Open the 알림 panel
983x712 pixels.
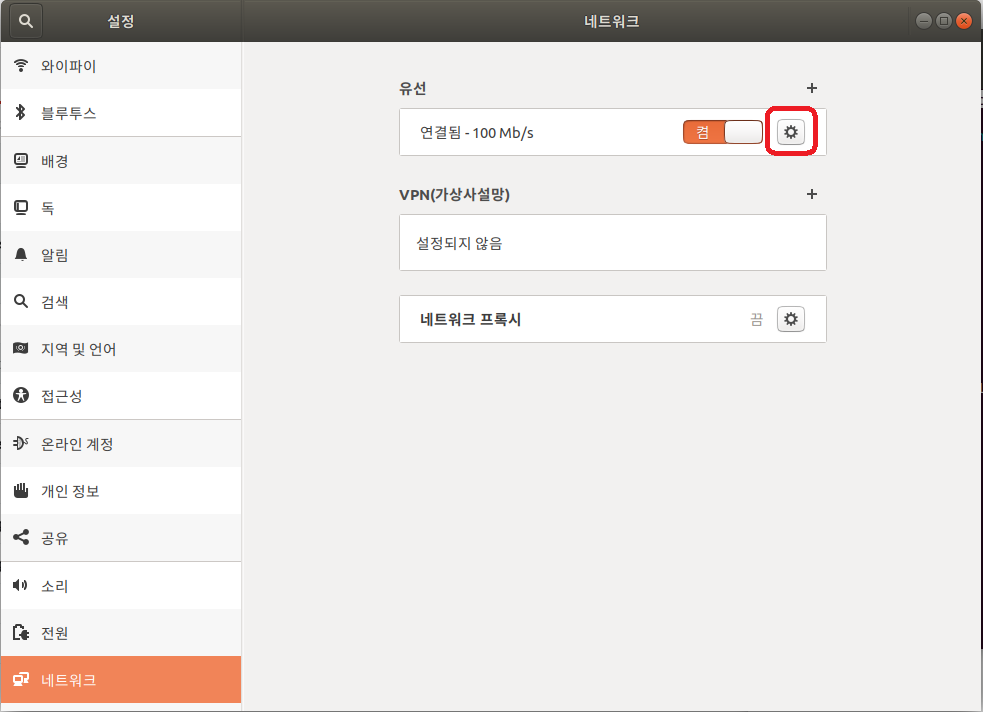coord(121,255)
